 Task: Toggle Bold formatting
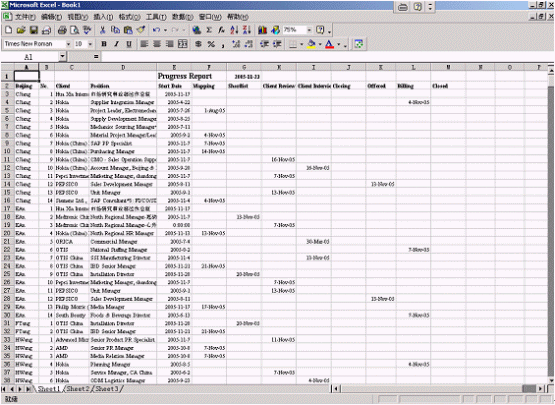coord(104,44)
